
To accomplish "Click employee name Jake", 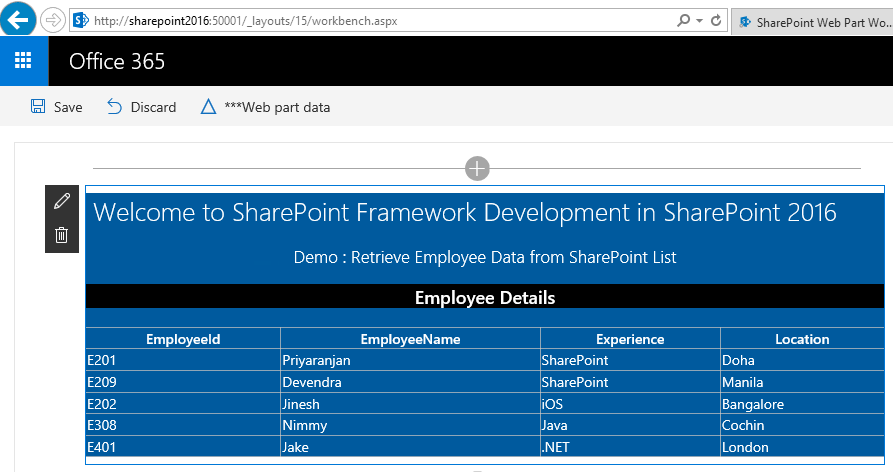I will [x=296, y=447].
